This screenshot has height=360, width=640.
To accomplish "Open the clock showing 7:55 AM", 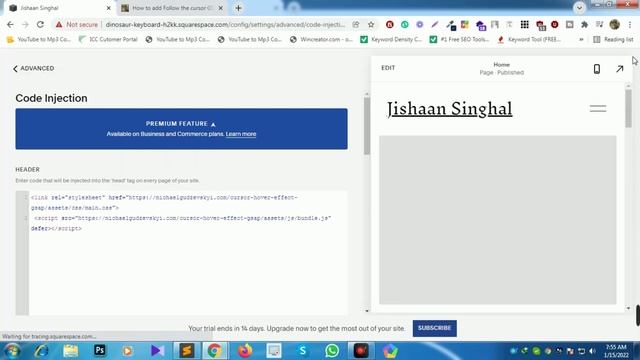I will tap(616, 351).
